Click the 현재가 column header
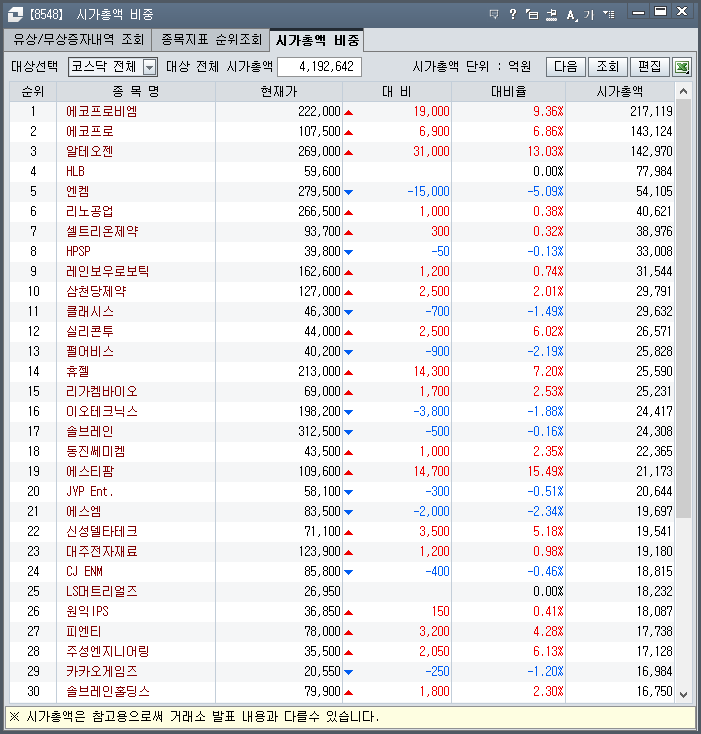701x734 pixels. tap(279, 91)
